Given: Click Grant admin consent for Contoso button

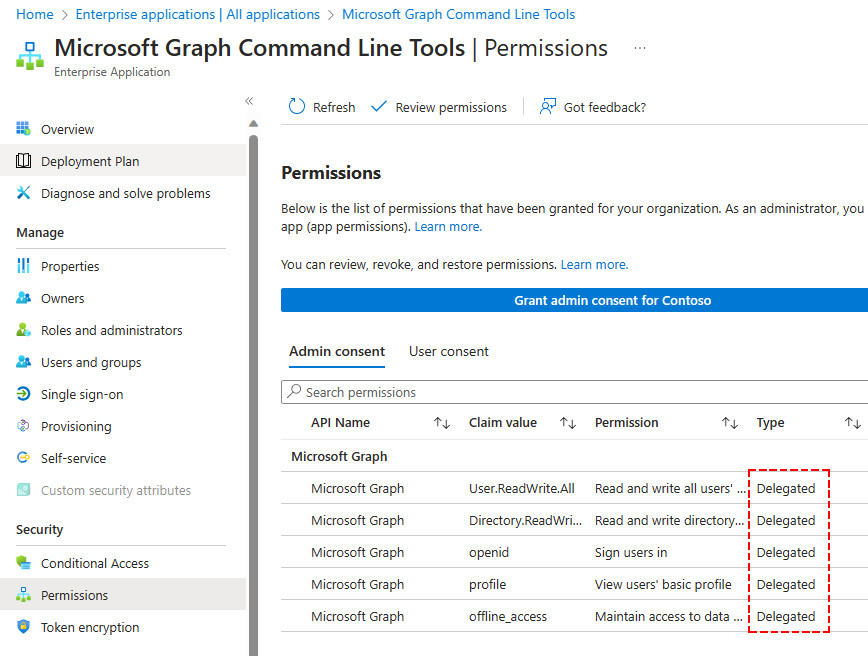Looking at the screenshot, I should 574,300.
